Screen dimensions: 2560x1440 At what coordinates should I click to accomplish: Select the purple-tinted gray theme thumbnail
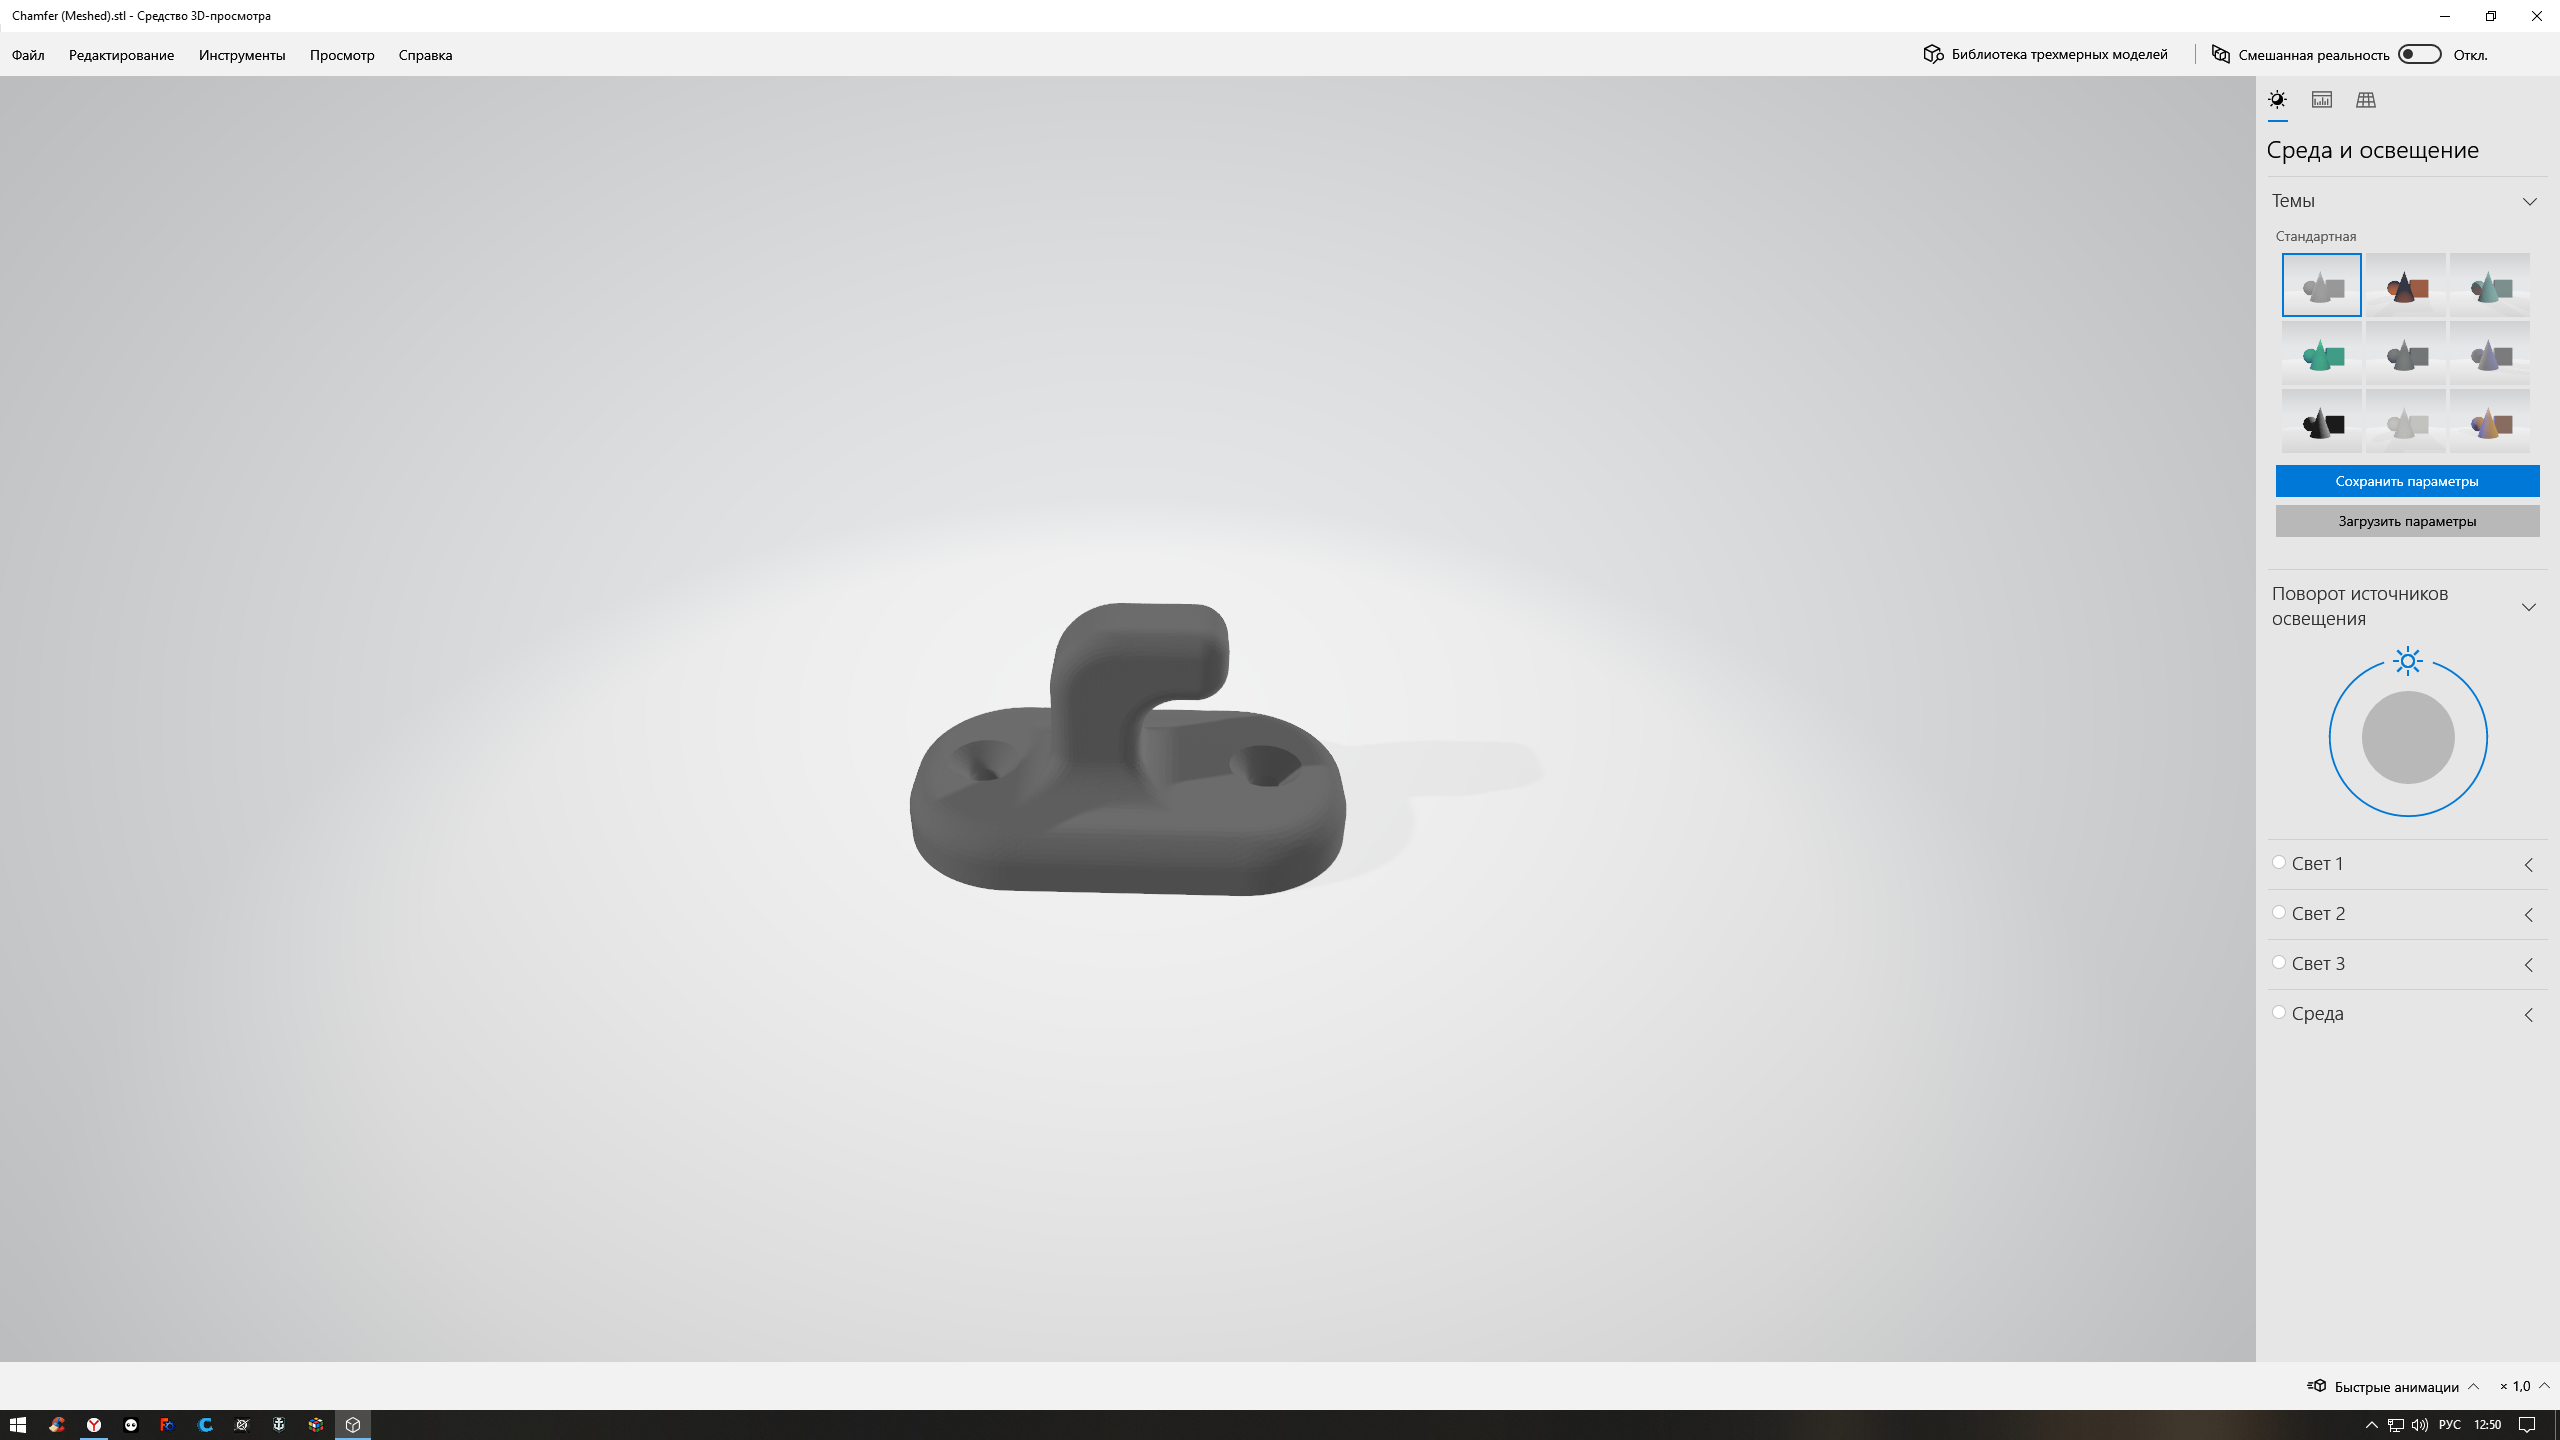pyautogui.click(x=2489, y=353)
